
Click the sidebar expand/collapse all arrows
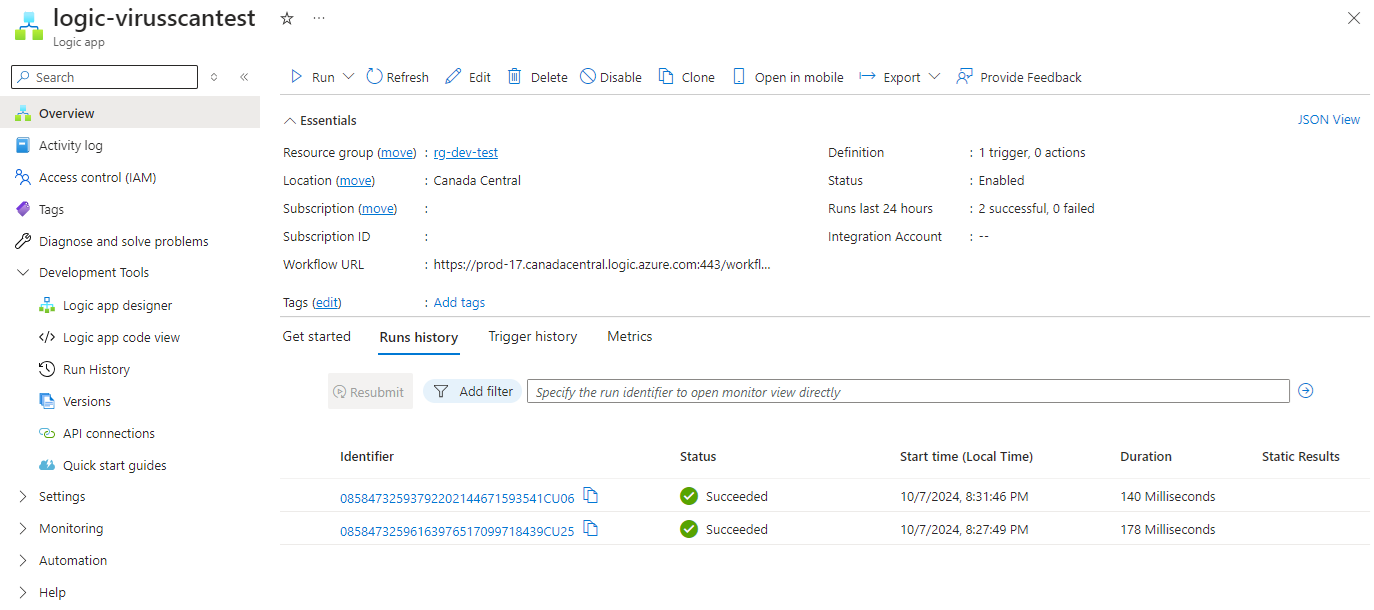pos(213,77)
